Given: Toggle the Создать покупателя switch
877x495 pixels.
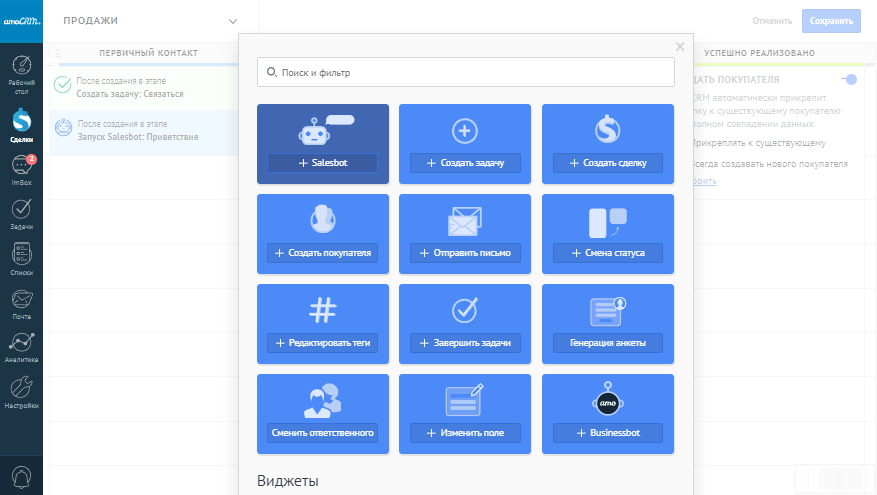Looking at the screenshot, I should [849, 80].
